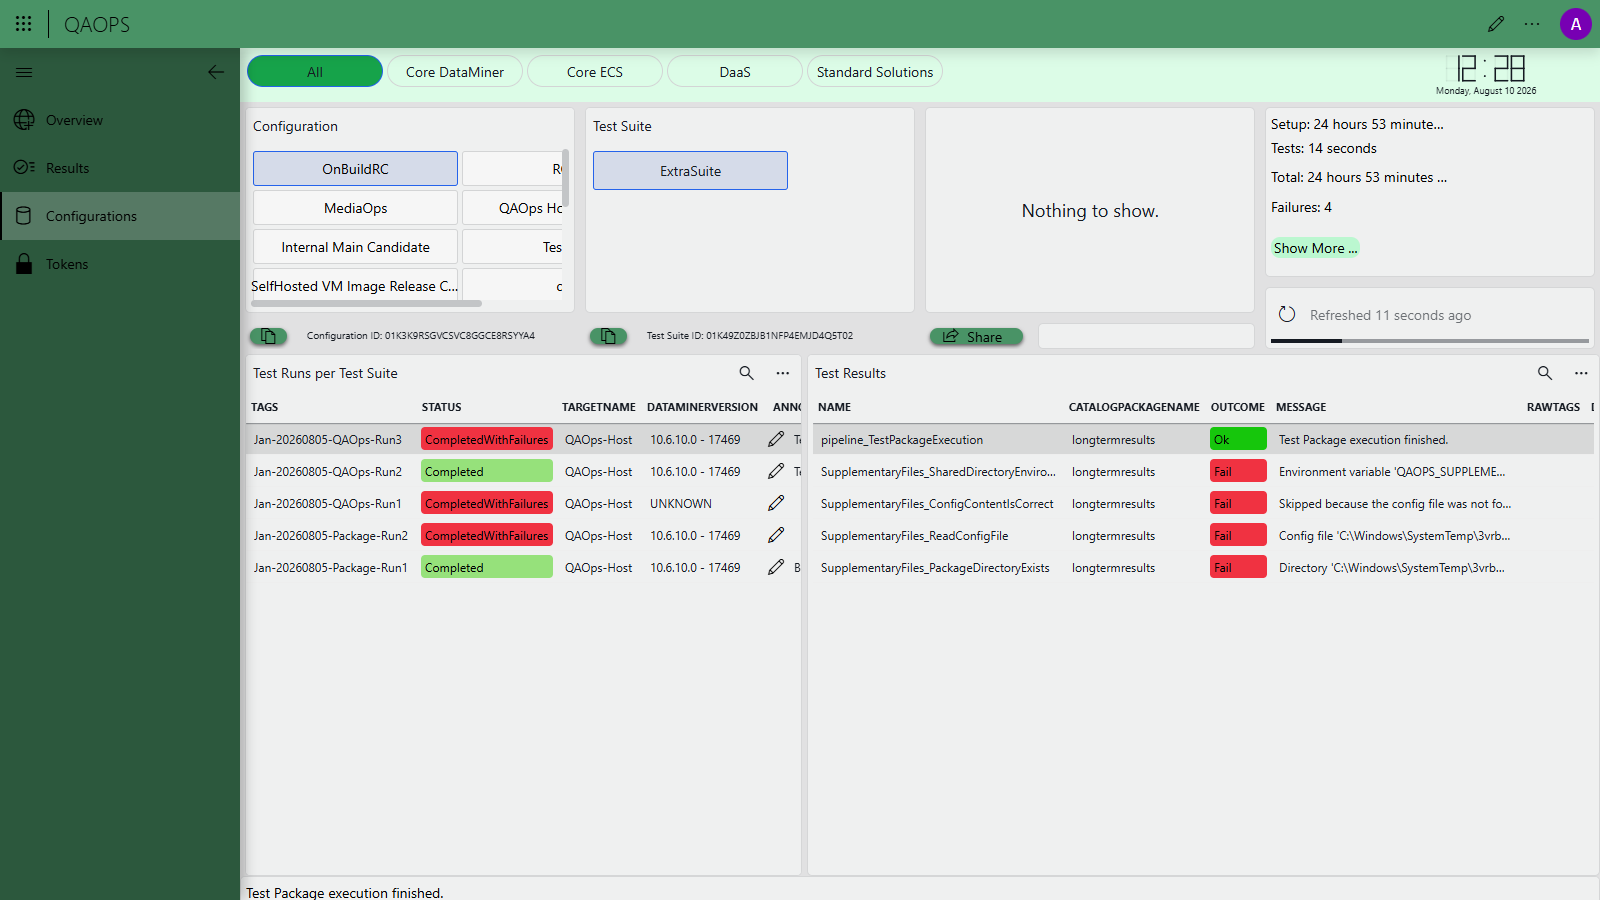Open Overview in the sidebar
This screenshot has width=1600, height=900.
(120, 120)
